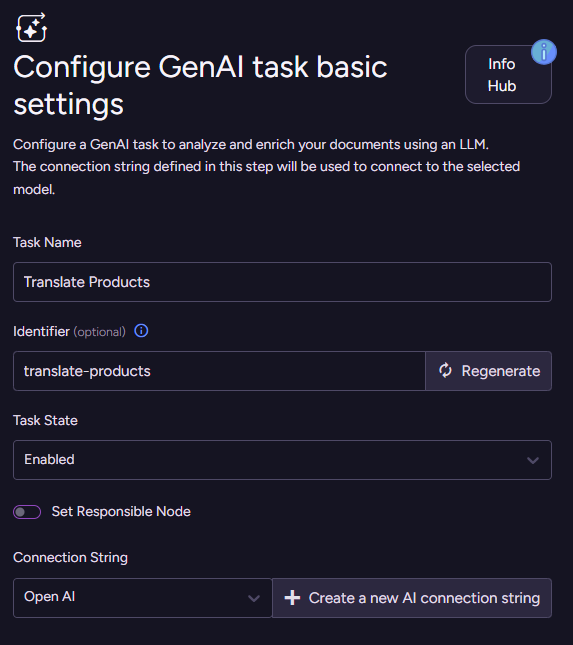Viewport: 573px width, 645px height.
Task: Click the chevron in the Open AI selector
Action: click(x=254, y=598)
